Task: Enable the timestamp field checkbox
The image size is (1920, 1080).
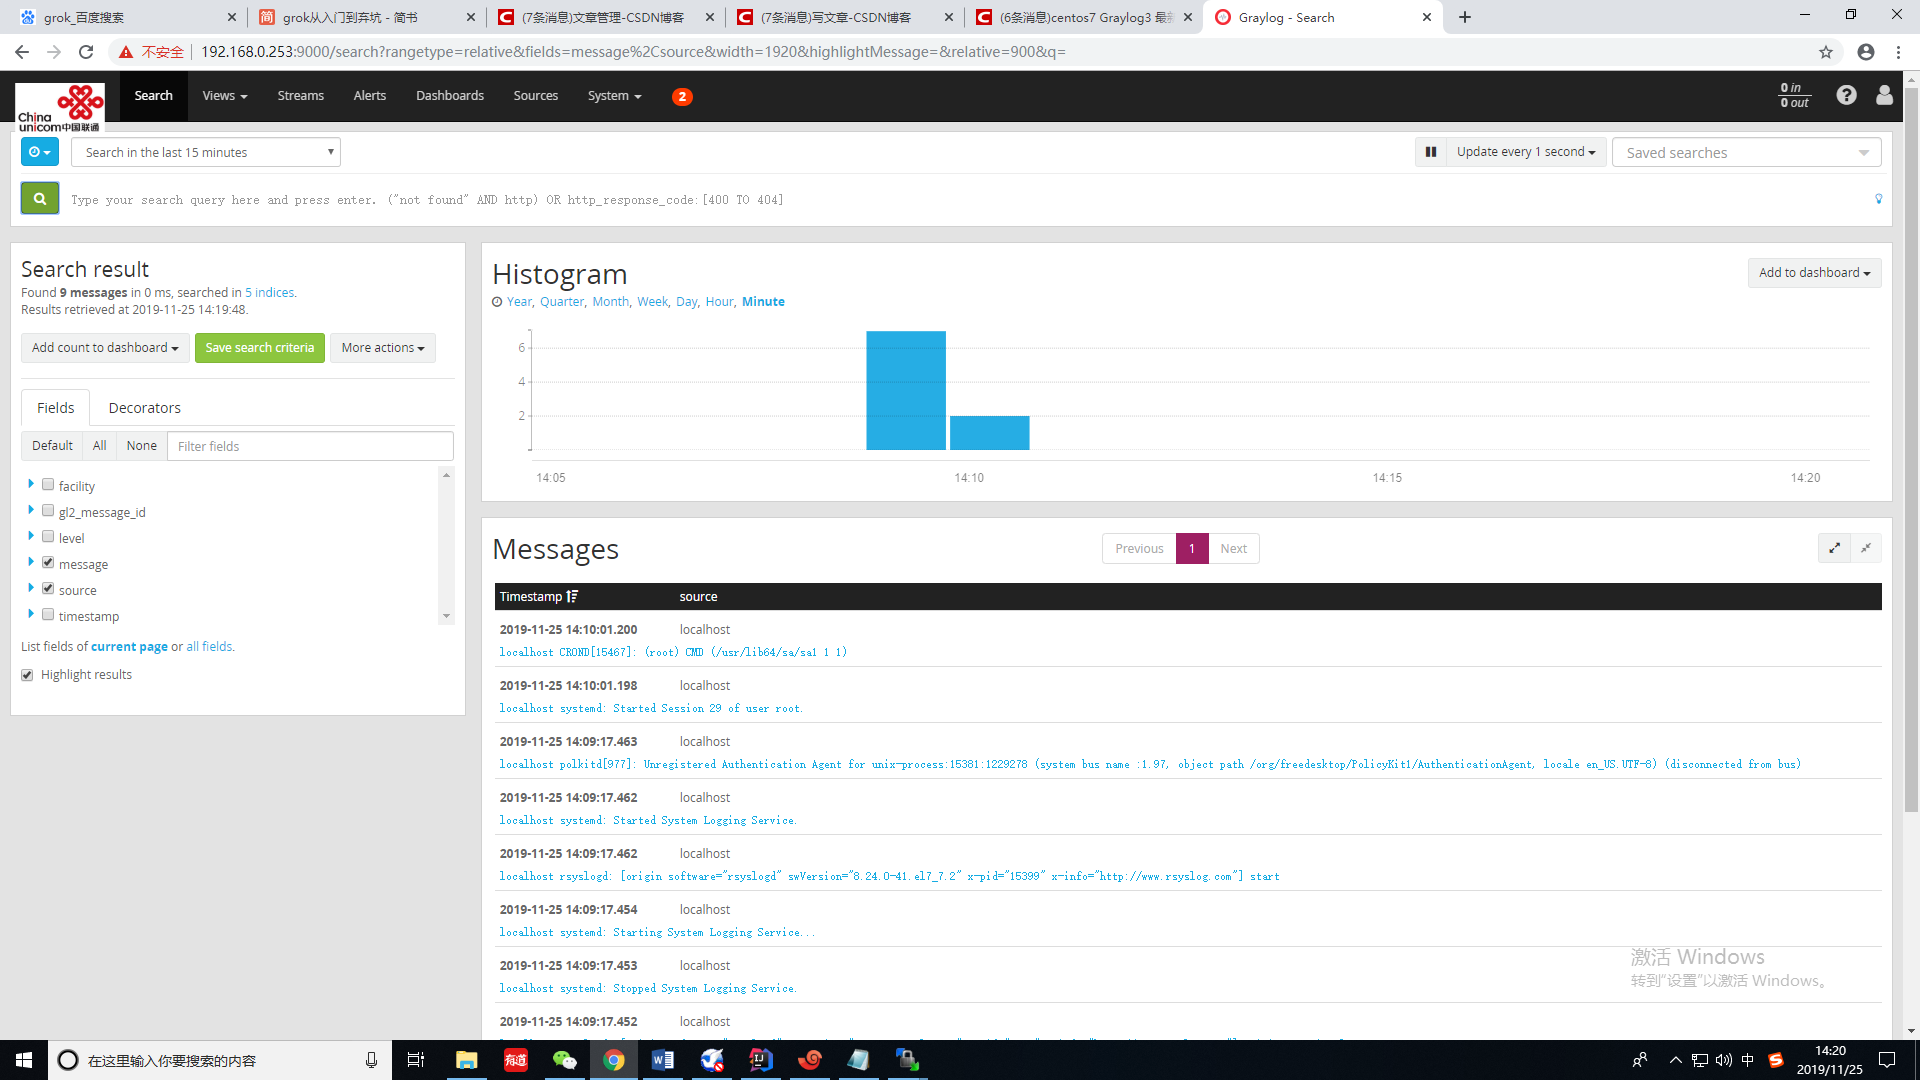Action: click(48, 614)
